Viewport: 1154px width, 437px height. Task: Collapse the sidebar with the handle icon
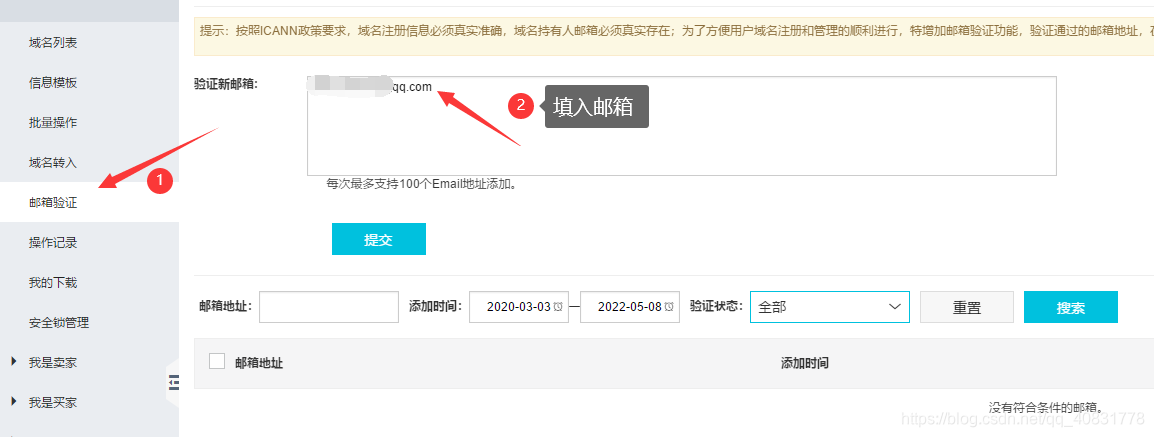click(174, 381)
